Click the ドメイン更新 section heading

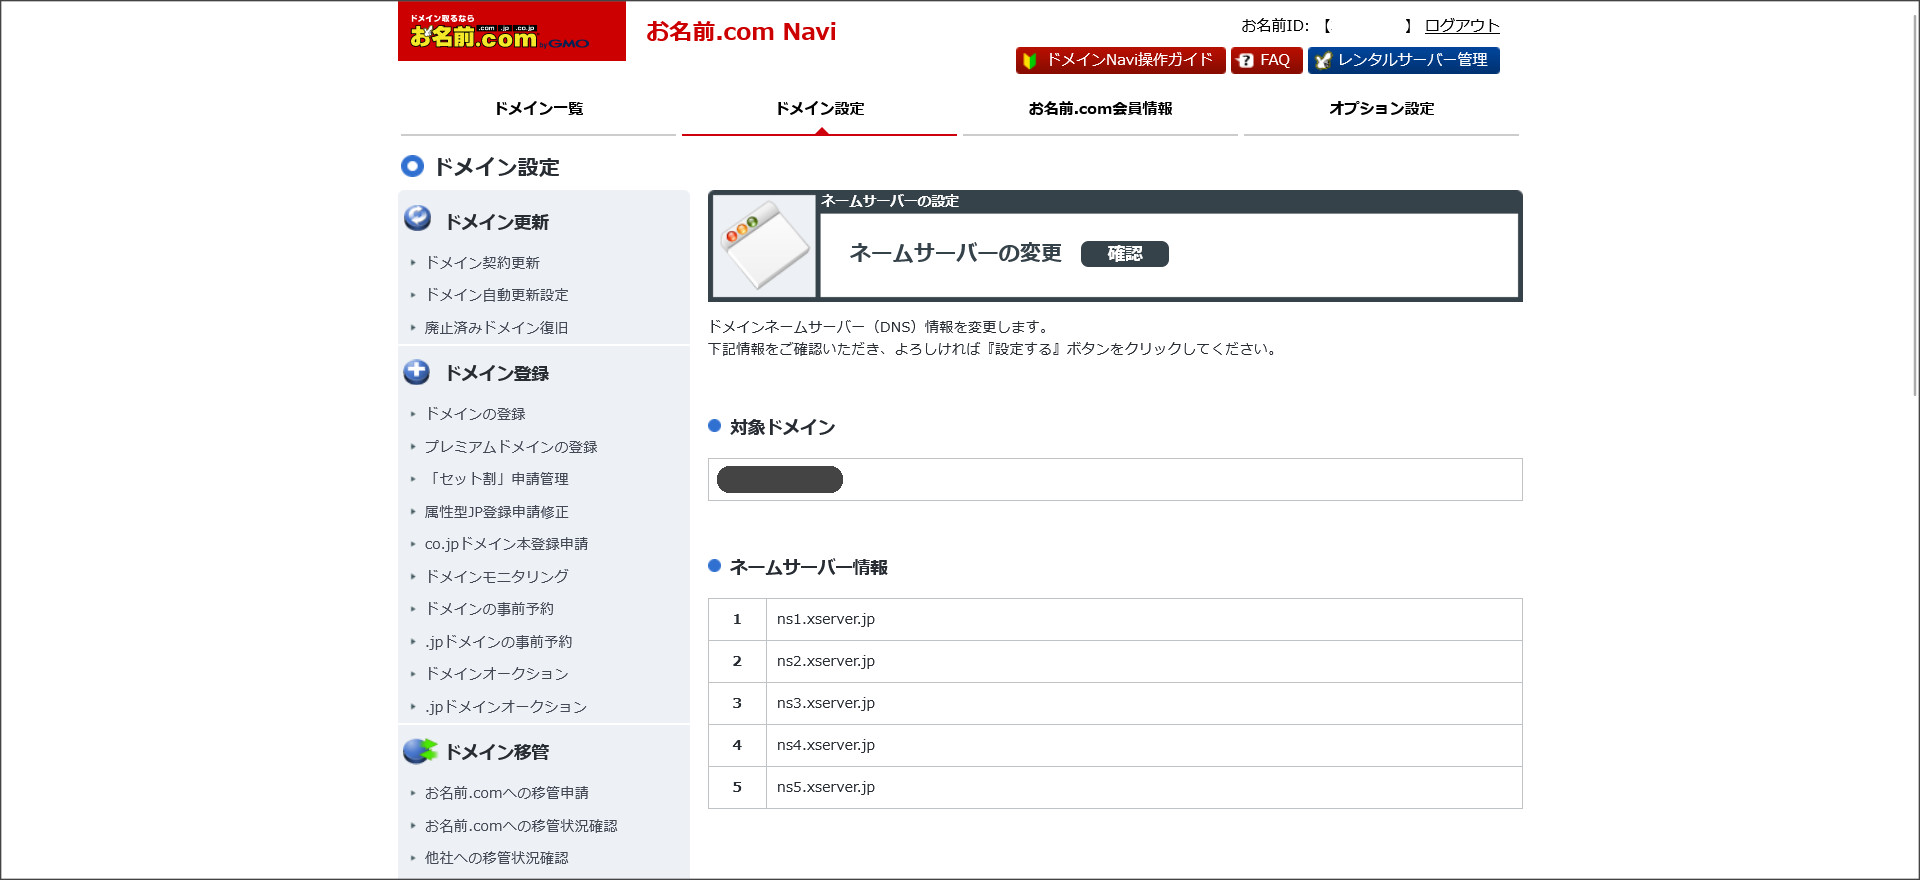497,222
